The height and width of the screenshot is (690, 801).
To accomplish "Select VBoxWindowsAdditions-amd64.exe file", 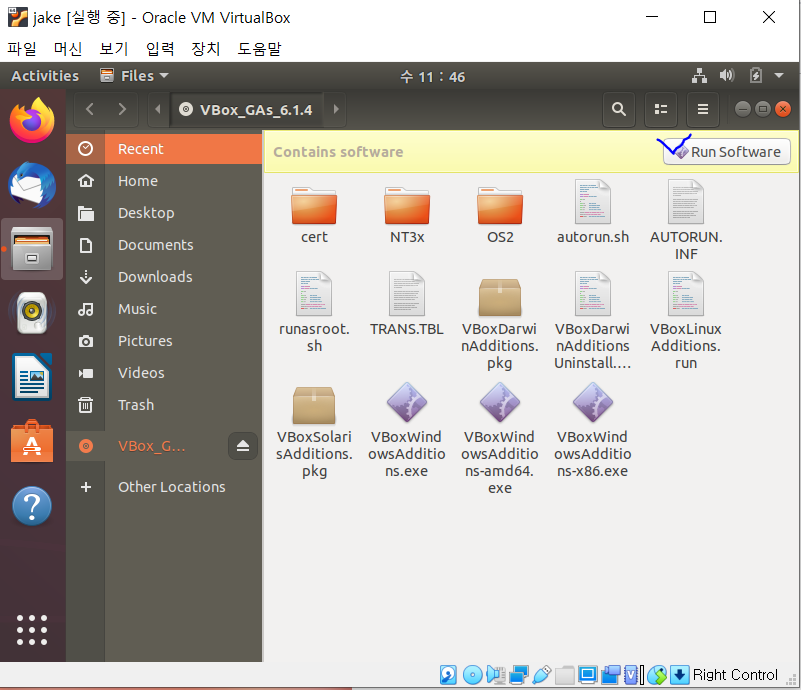I will click(x=500, y=438).
